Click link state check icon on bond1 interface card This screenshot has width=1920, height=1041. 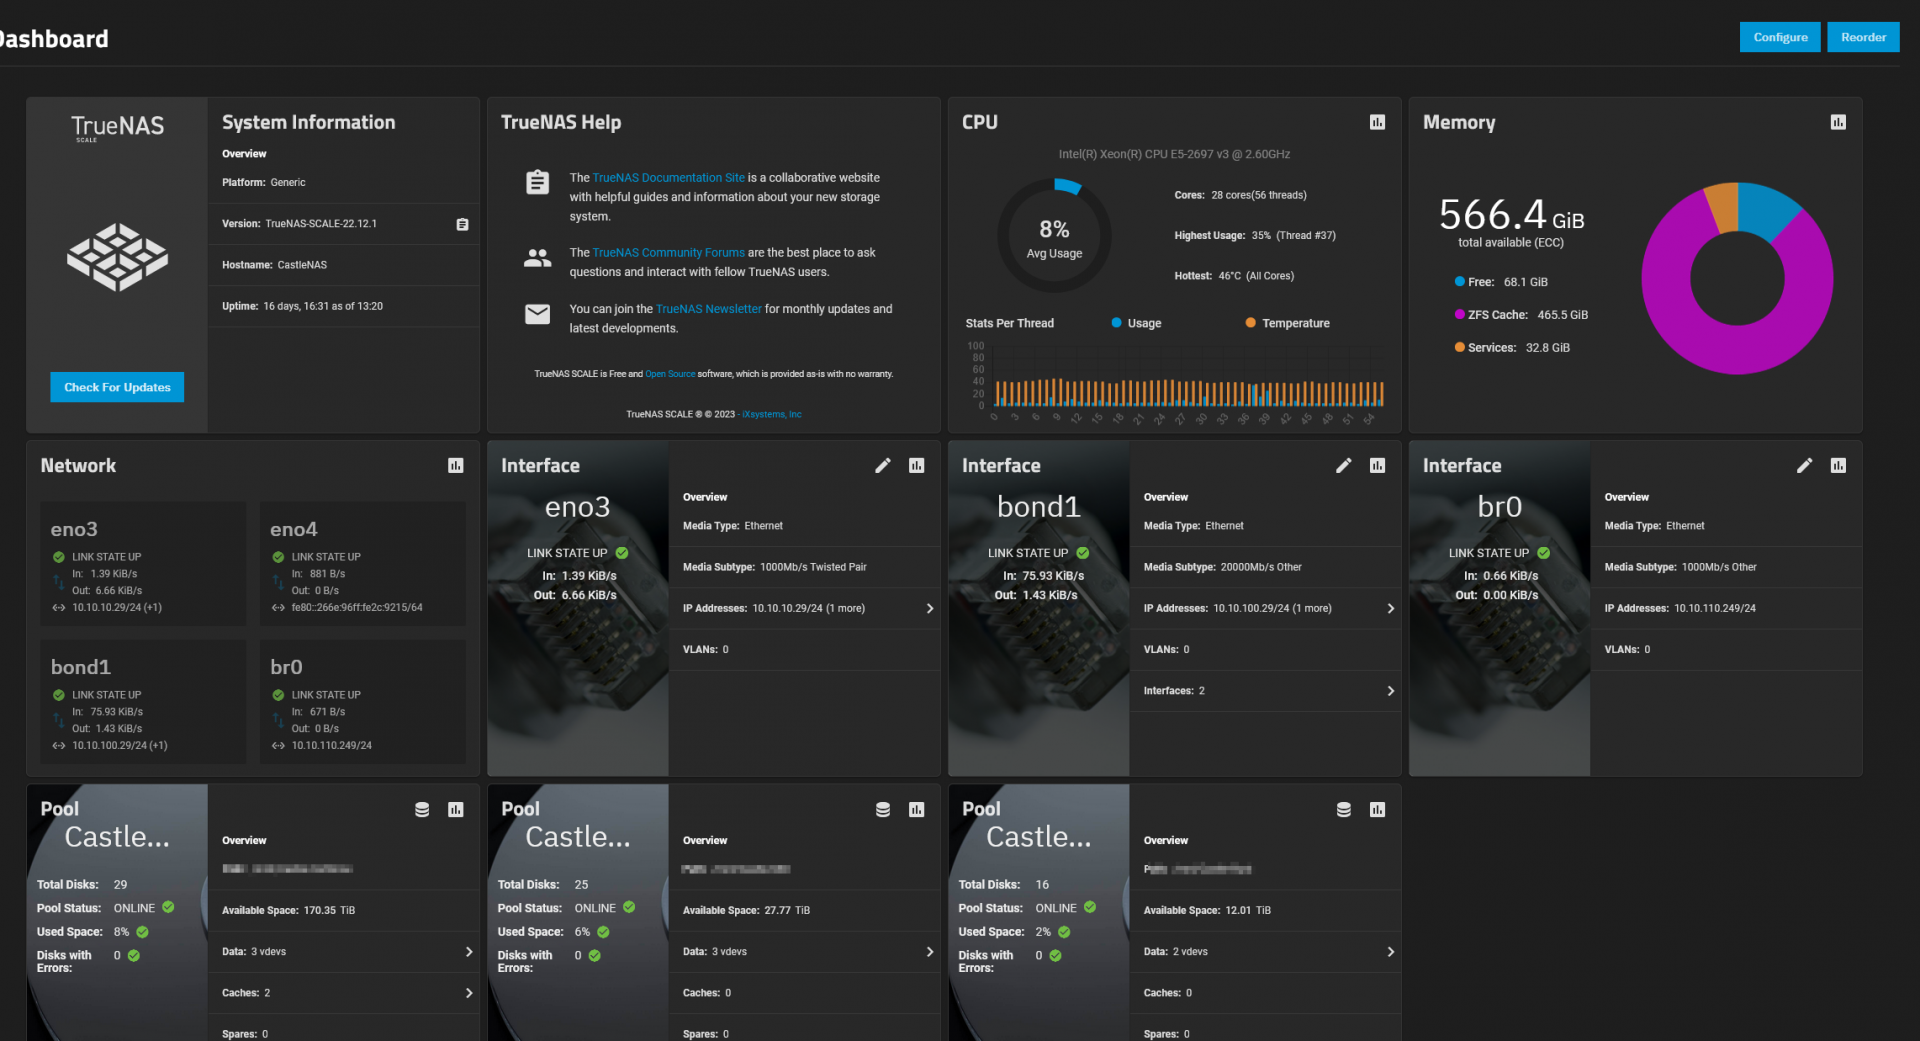1083,553
